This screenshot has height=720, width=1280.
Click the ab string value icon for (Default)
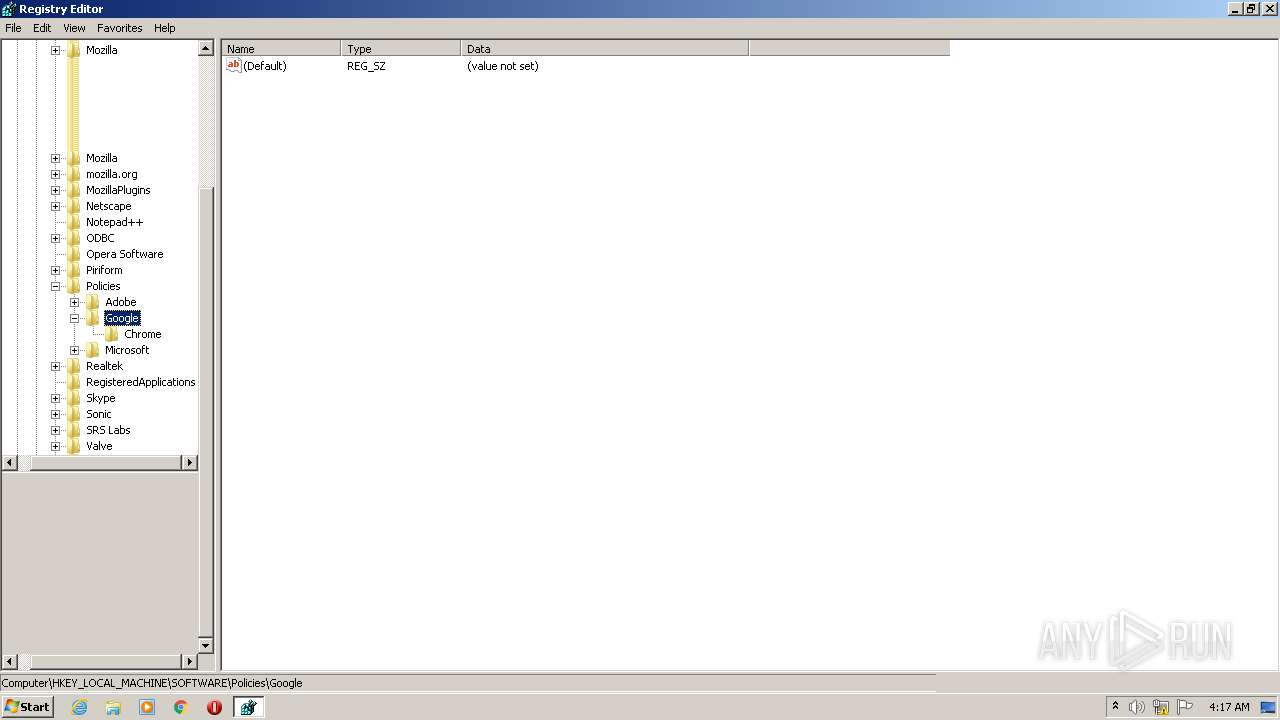tap(234, 66)
